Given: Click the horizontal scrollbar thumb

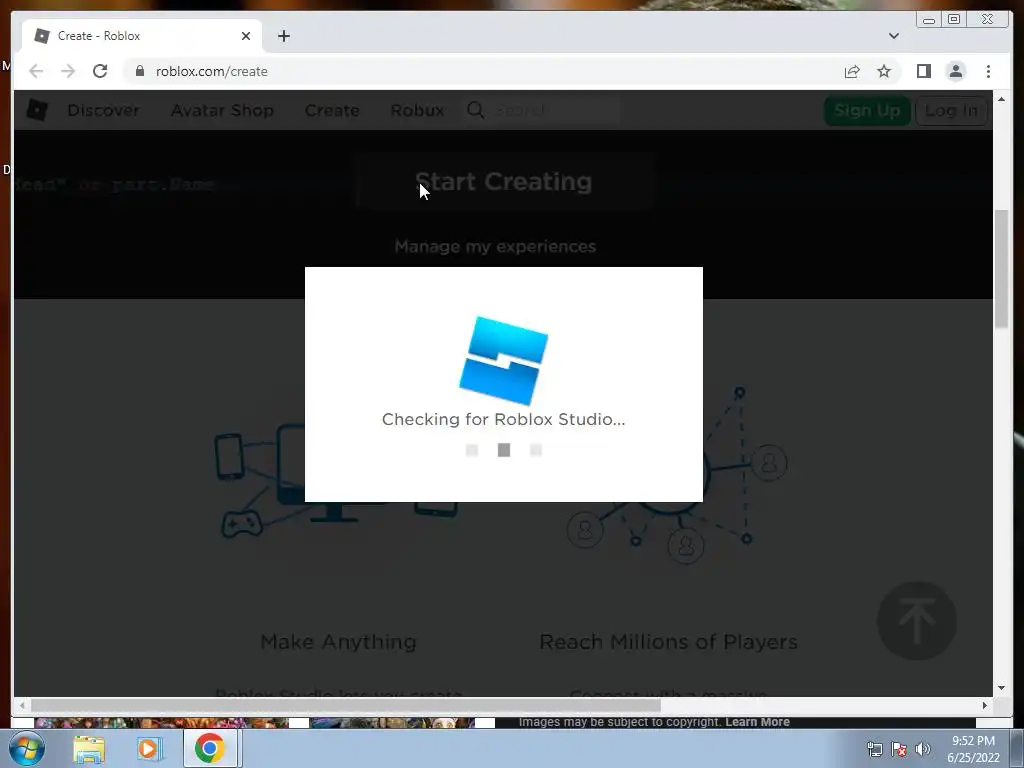Looking at the screenshot, I should [x=345, y=705].
